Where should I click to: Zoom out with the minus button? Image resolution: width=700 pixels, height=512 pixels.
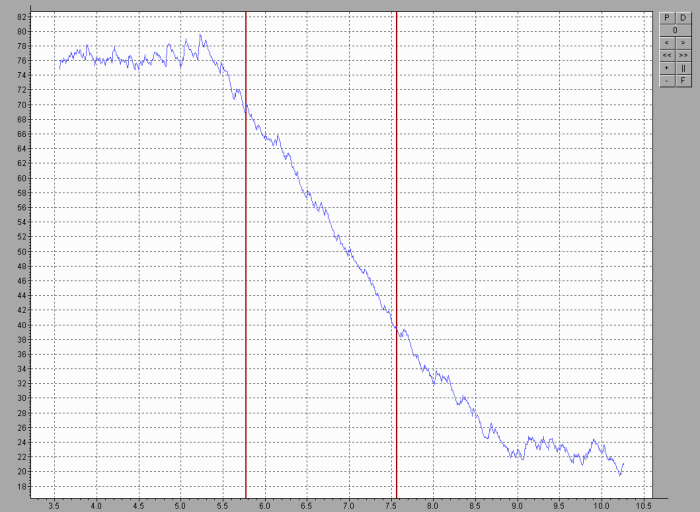tap(667, 80)
